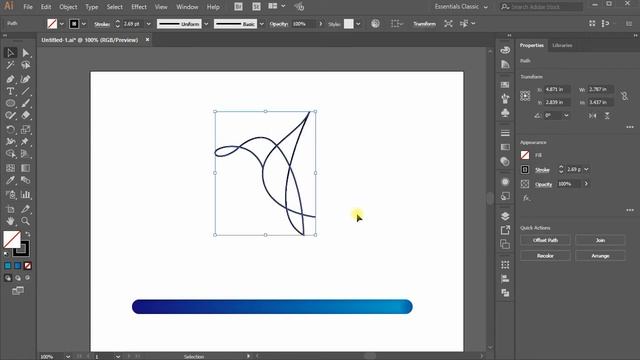Select the Pen tool
The width and height of the screenshot is (640, 360).
[x=11, y=79]
